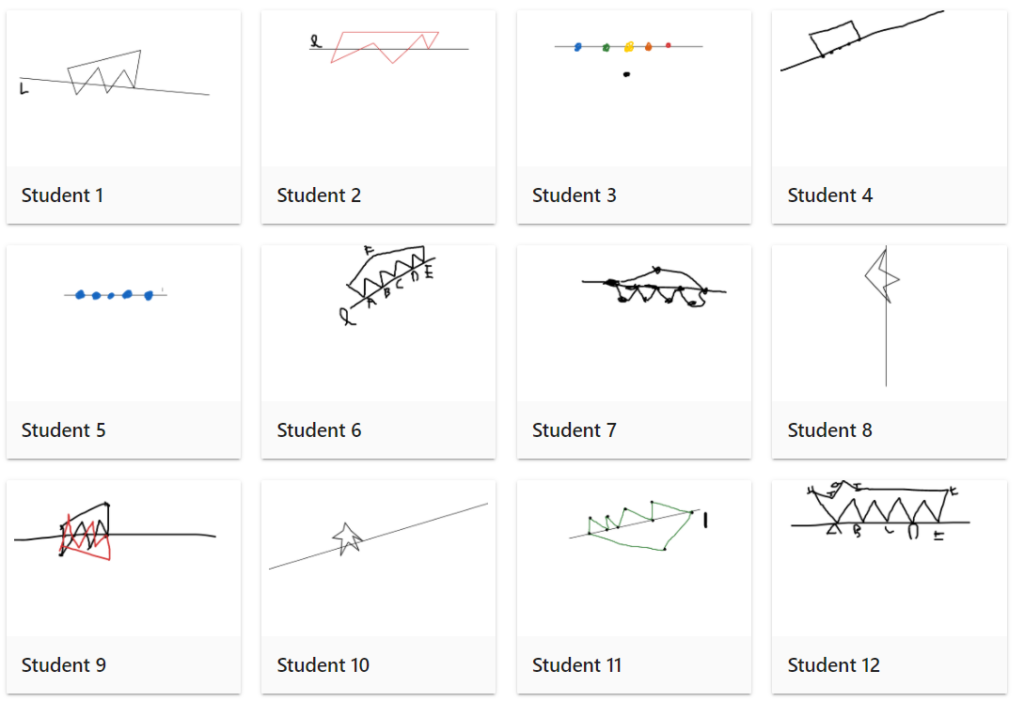
Task: Select Student 9's red and black drawing
Action: tap(123, 558)
